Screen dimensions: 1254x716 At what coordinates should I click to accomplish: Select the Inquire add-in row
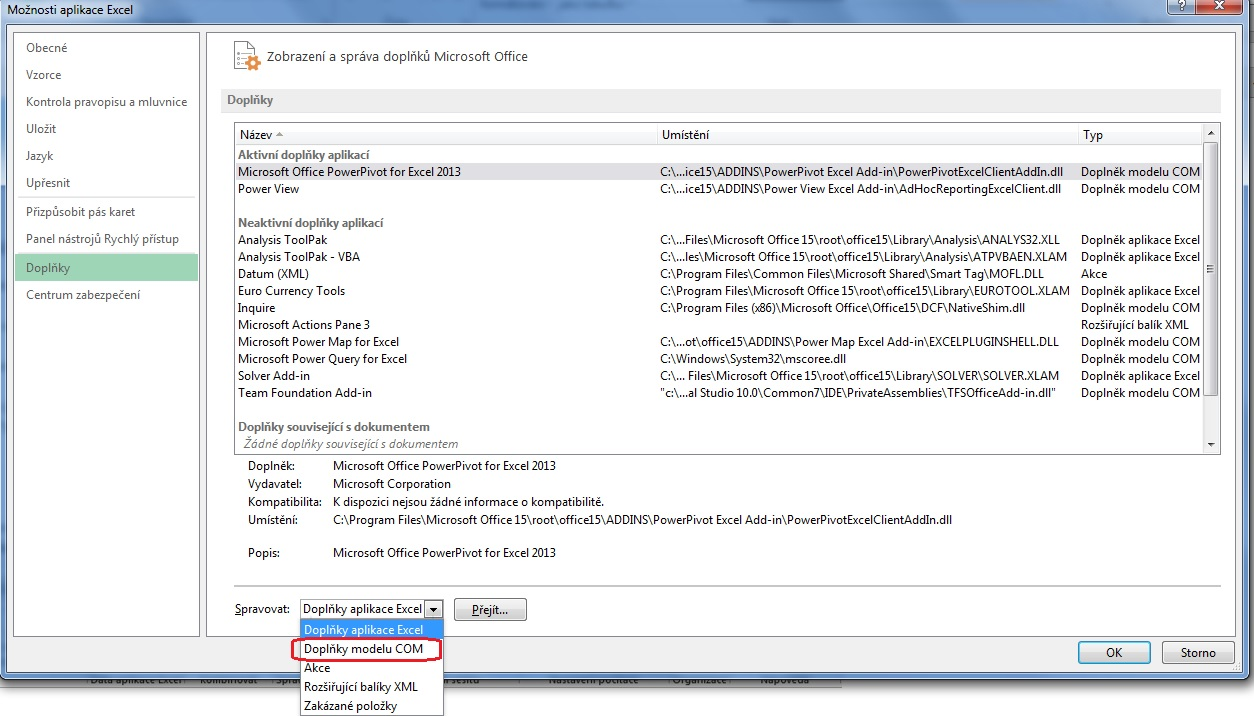[719, 308]
